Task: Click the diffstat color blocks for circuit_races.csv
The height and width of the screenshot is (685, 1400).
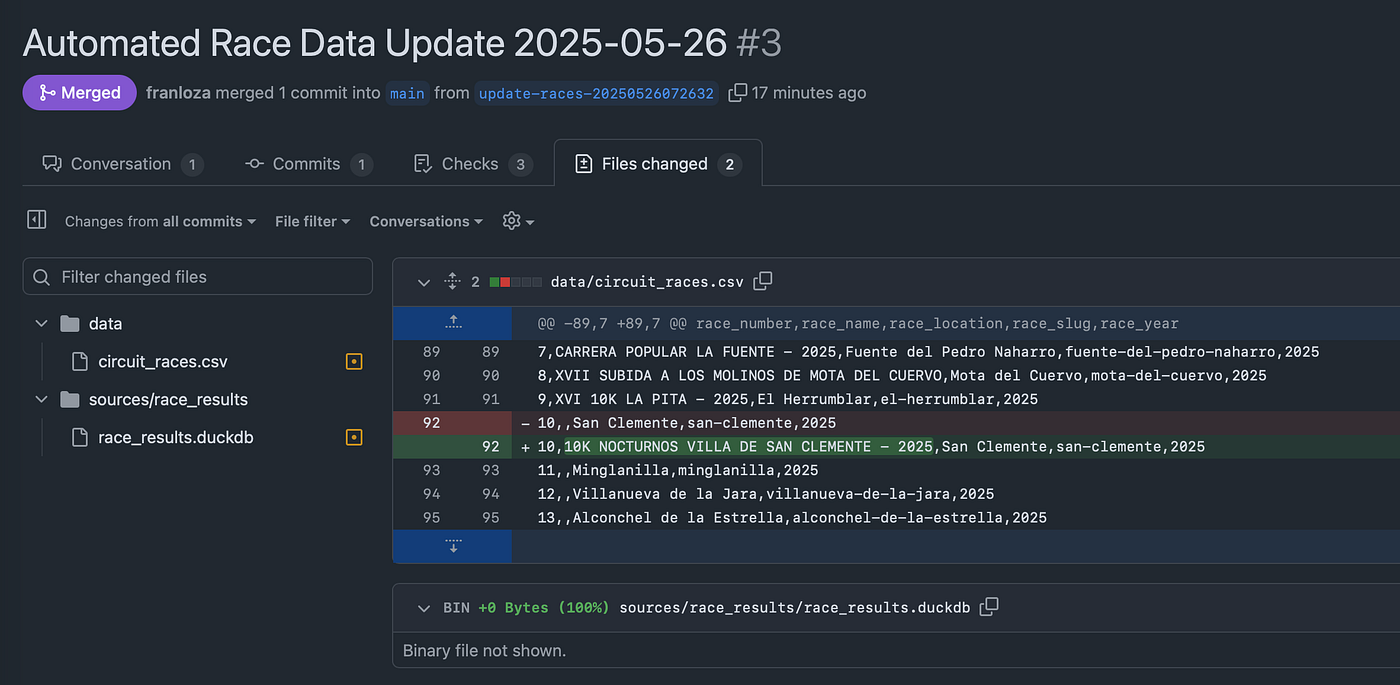Action: (515, 282)
